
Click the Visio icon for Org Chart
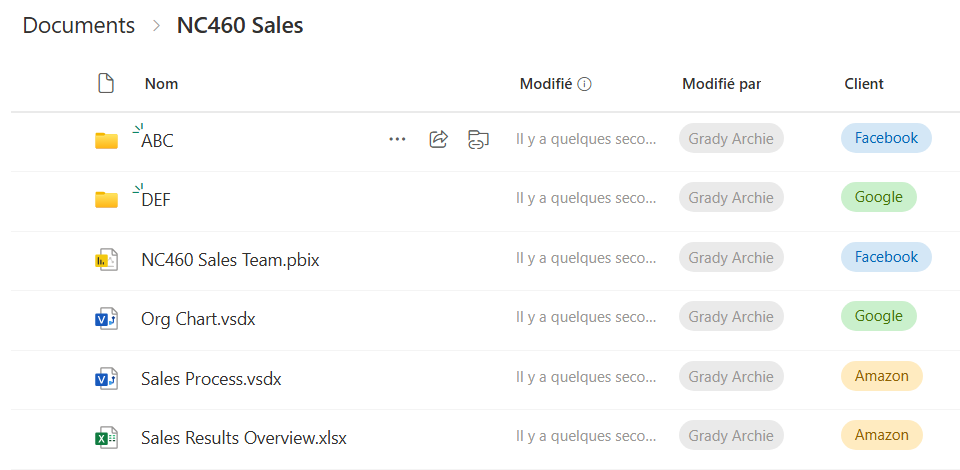click(107, 319)
